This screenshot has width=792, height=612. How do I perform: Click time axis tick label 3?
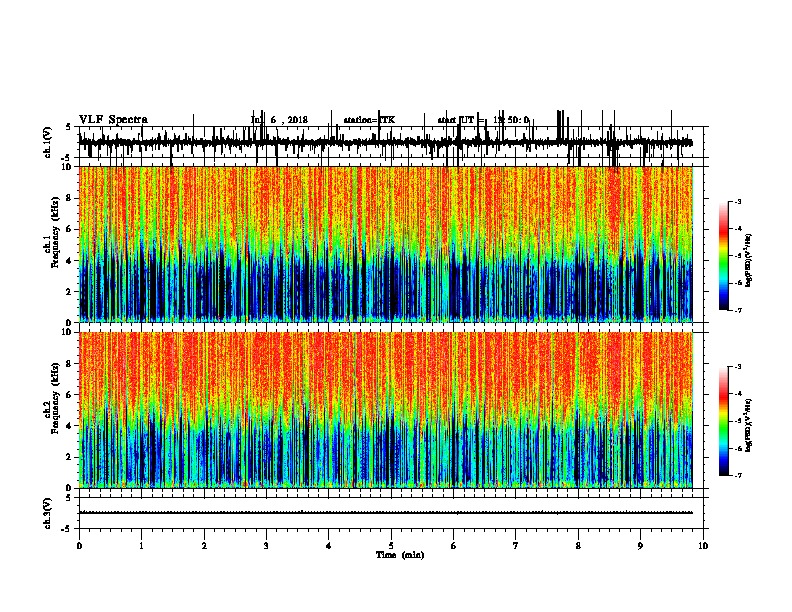266,546
